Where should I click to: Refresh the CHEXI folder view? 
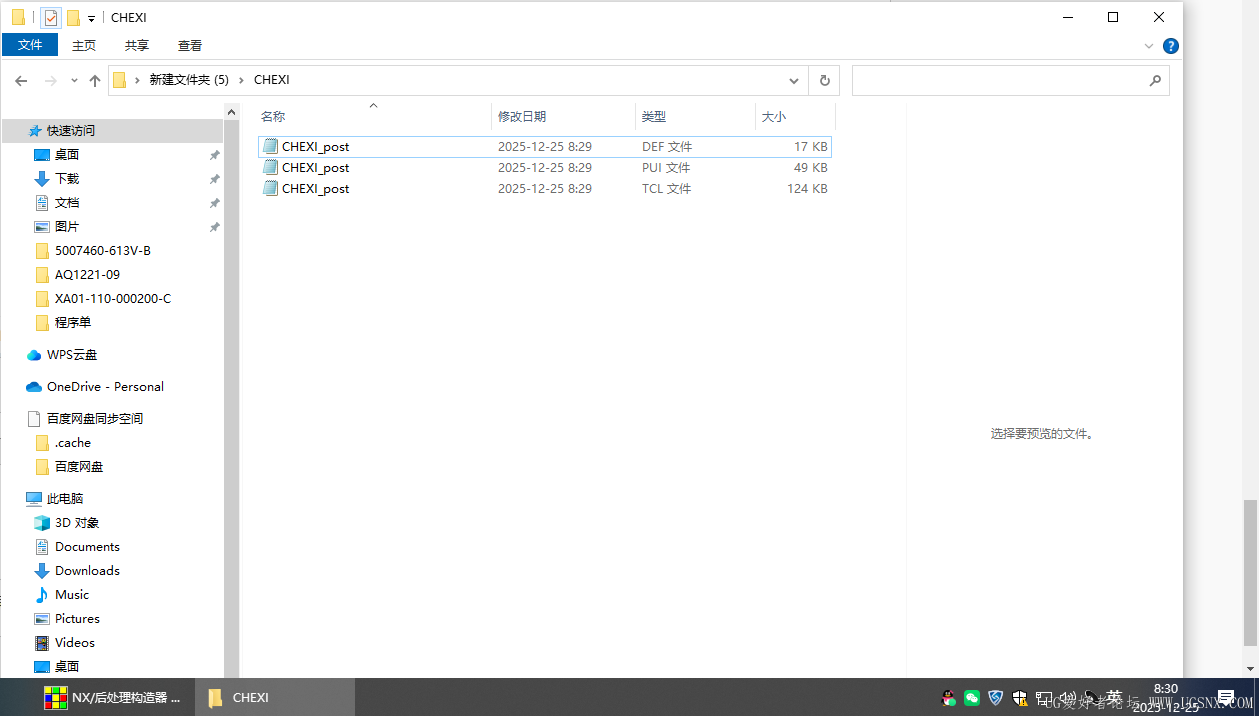click(x=824, y=81)
